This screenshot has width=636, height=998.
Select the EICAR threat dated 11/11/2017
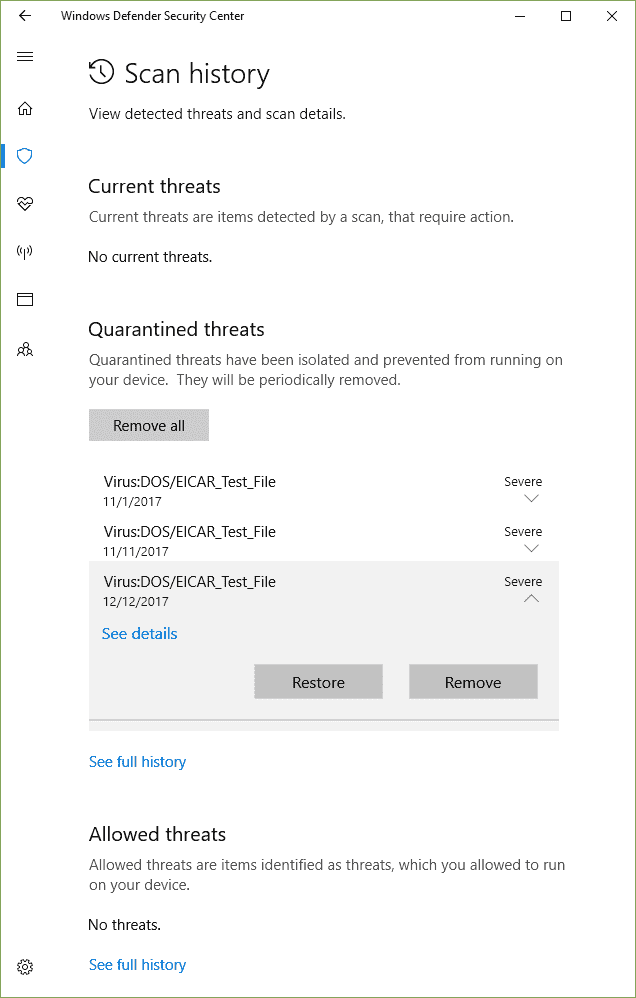point(324,540)
